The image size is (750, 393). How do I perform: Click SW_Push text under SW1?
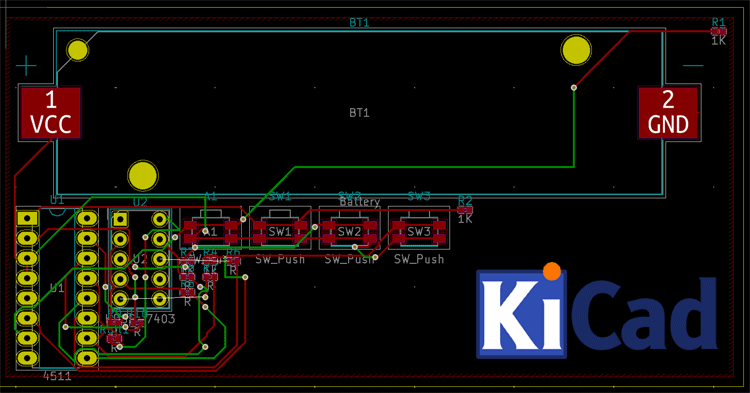click(280, 259)
